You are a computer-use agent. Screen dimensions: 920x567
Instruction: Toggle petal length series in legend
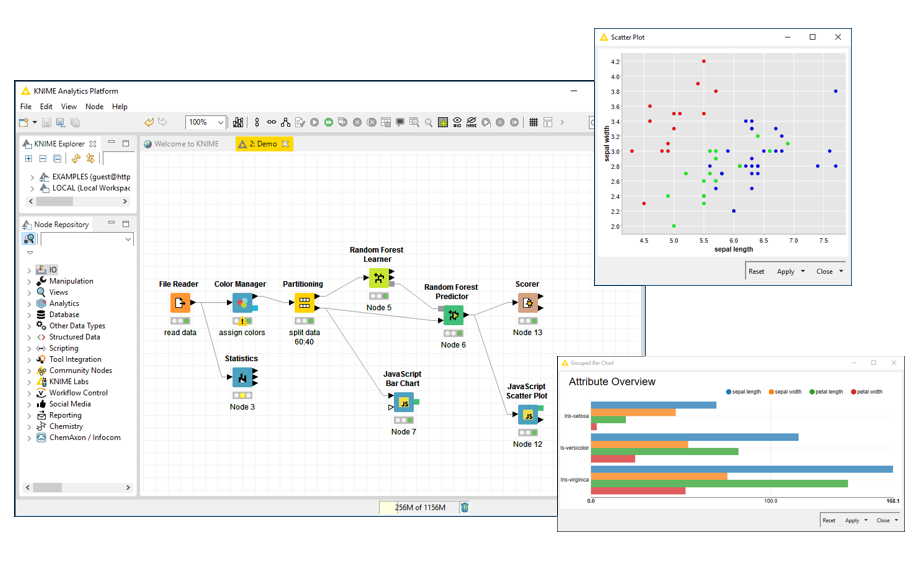click(x=826, y=392)
